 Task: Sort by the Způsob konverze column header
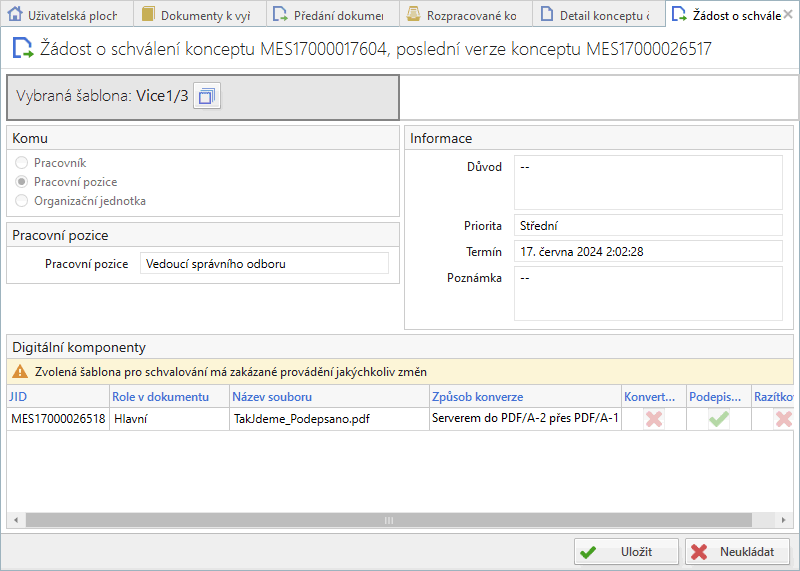coord(478,397)
